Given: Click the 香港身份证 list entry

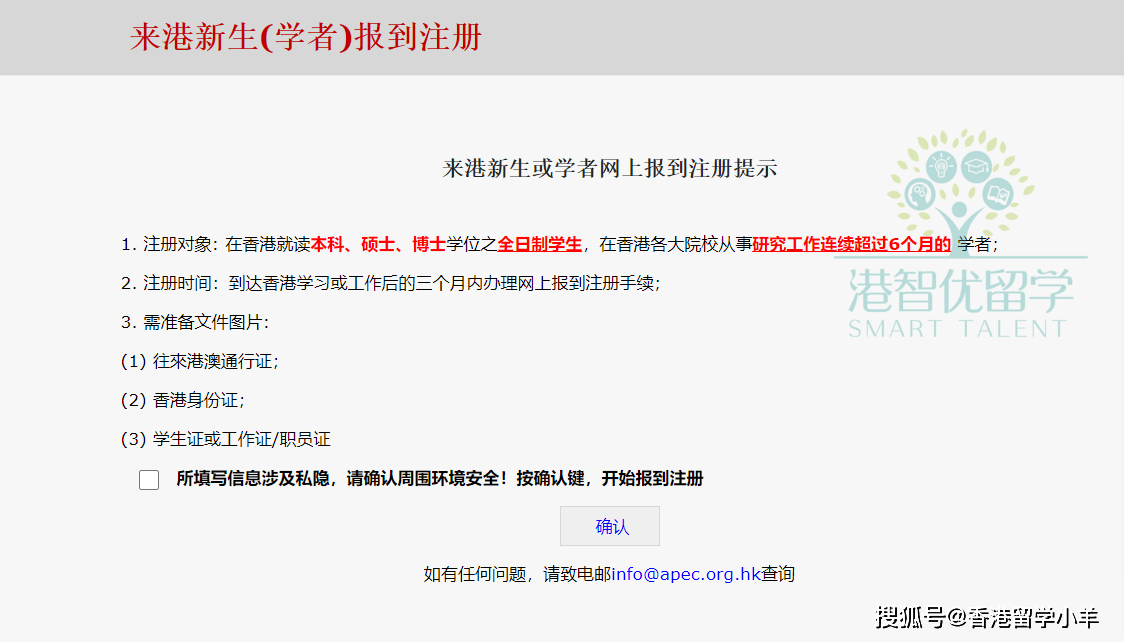Looking at the screenshot, I should [185, 400].
